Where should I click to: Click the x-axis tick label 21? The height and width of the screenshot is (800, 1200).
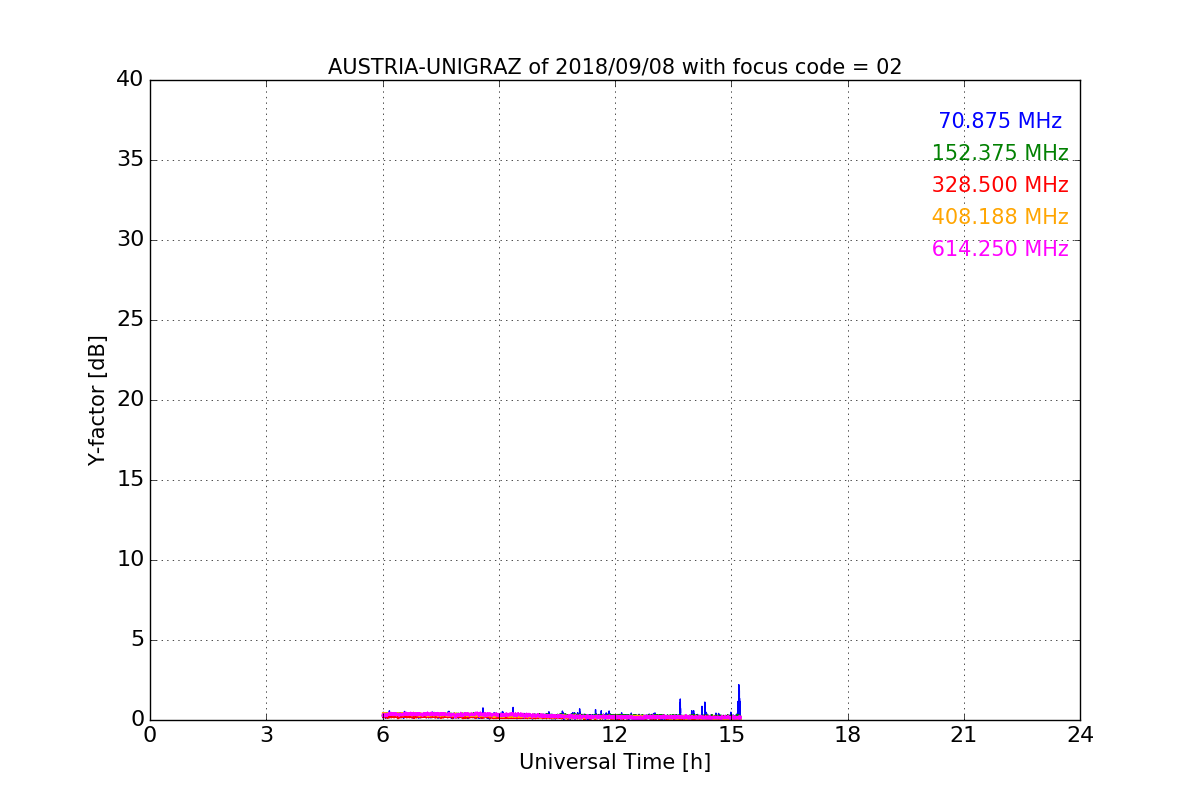(964, 735)
